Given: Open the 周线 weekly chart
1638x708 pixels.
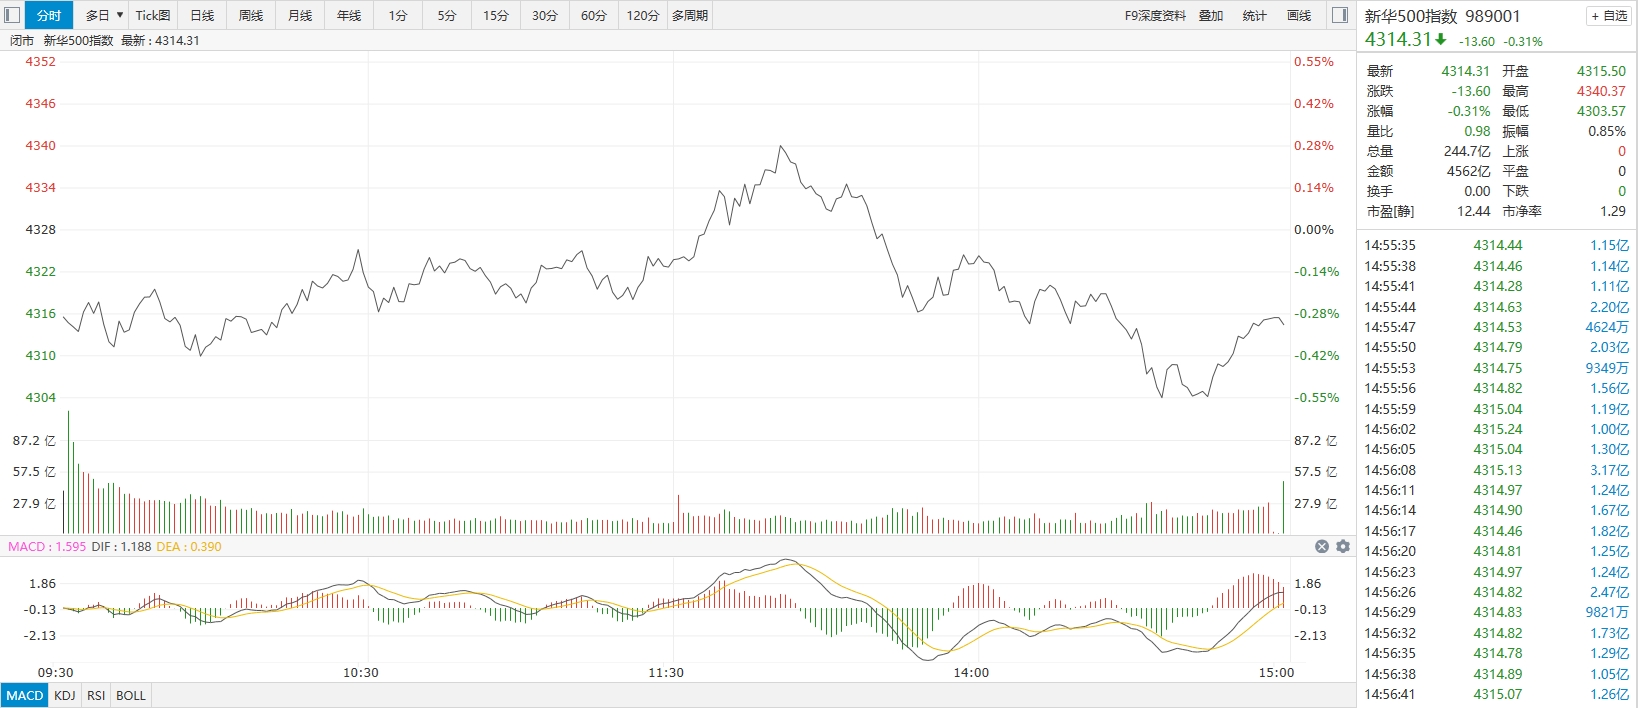Looking at the screenshot, I should (x=251, y=15).
